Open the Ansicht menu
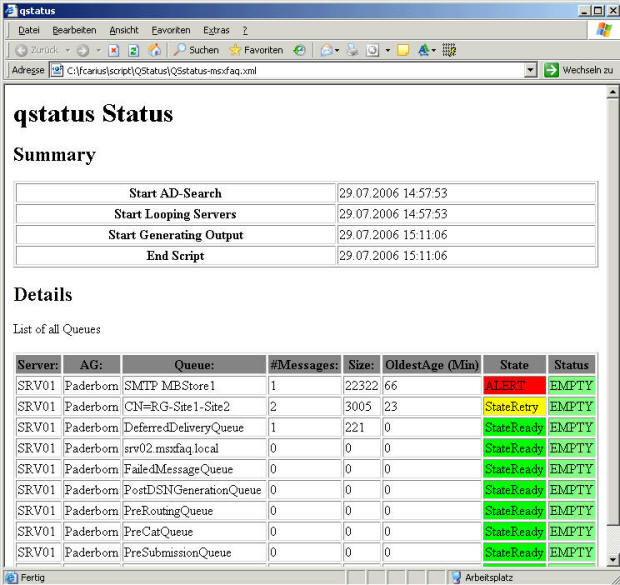The height and width of the screenshot is (585, 620). pyautogui.click(x=124, y=30)
